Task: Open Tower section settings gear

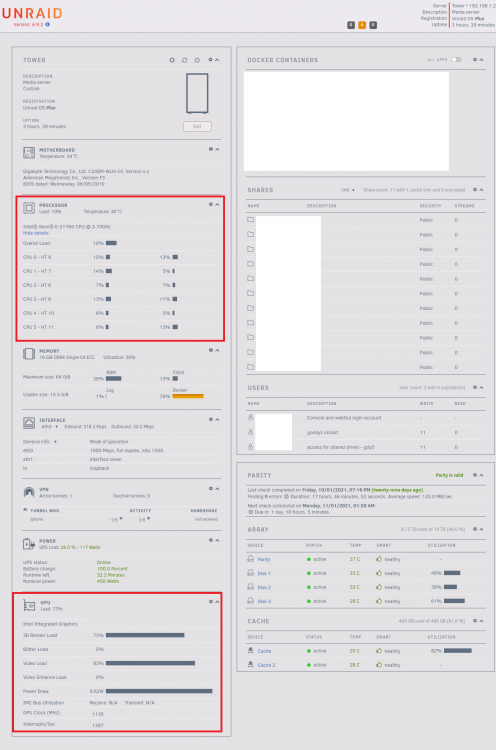Action: pos(210,60)
